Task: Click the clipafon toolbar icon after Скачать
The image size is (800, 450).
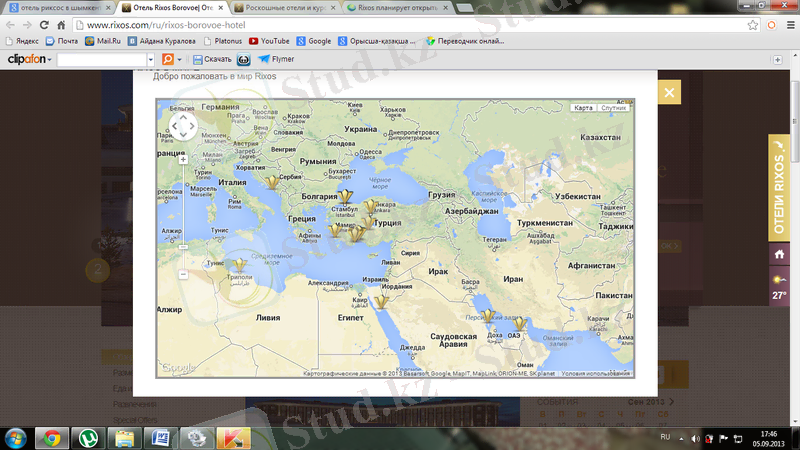Action: [243, 60]
